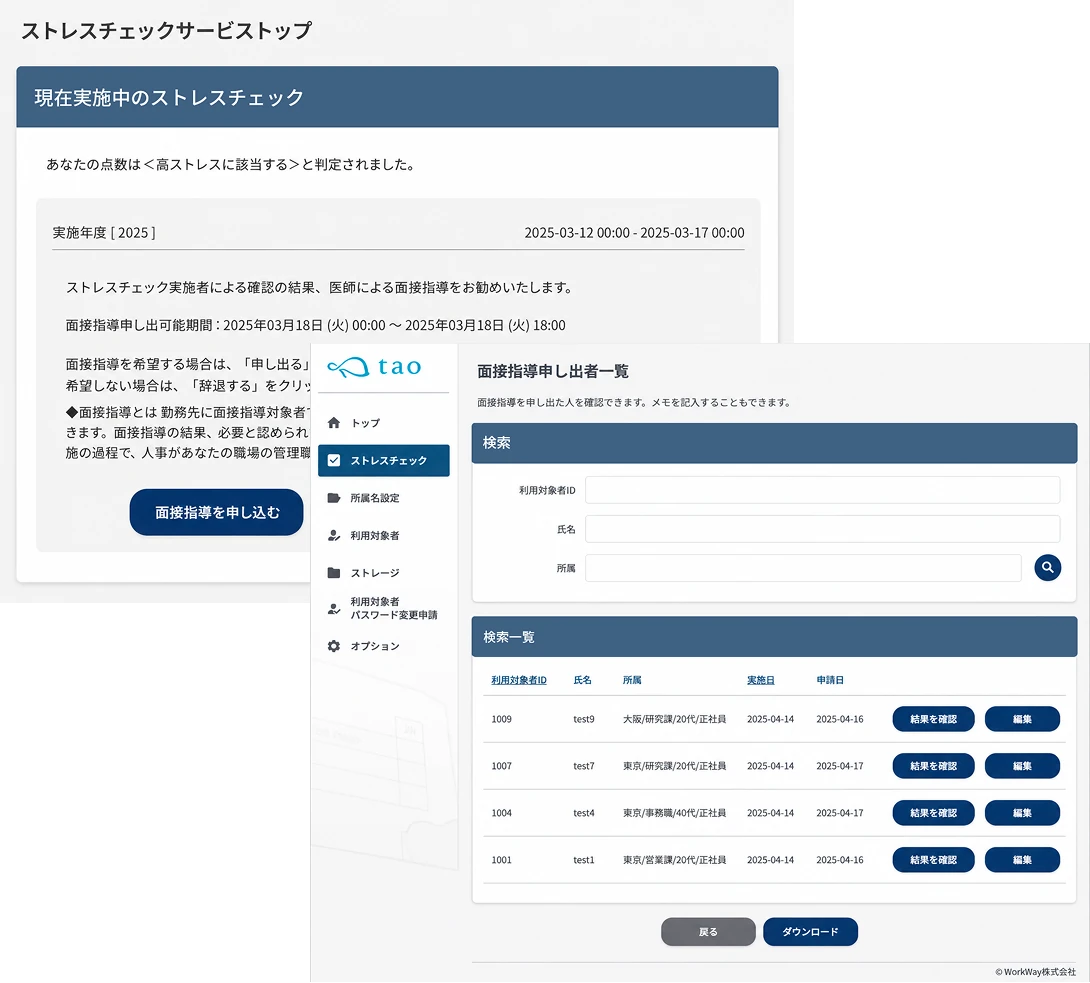Click 編集 for test9 row
The image size is (1090, 983).
pos(1022,719)
